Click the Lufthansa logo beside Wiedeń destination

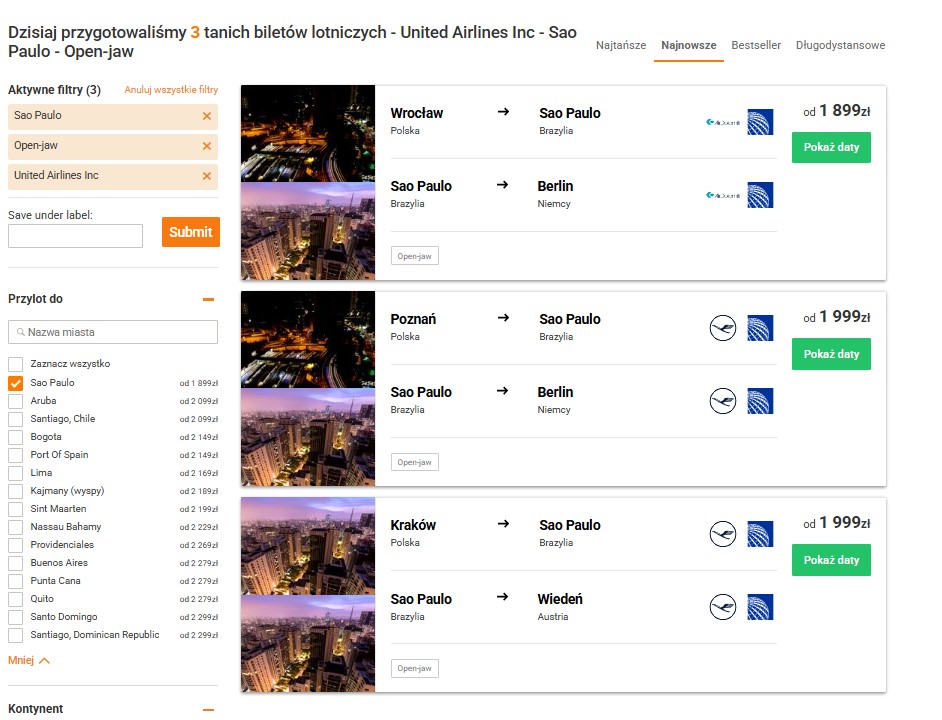[x=723, y=607]
